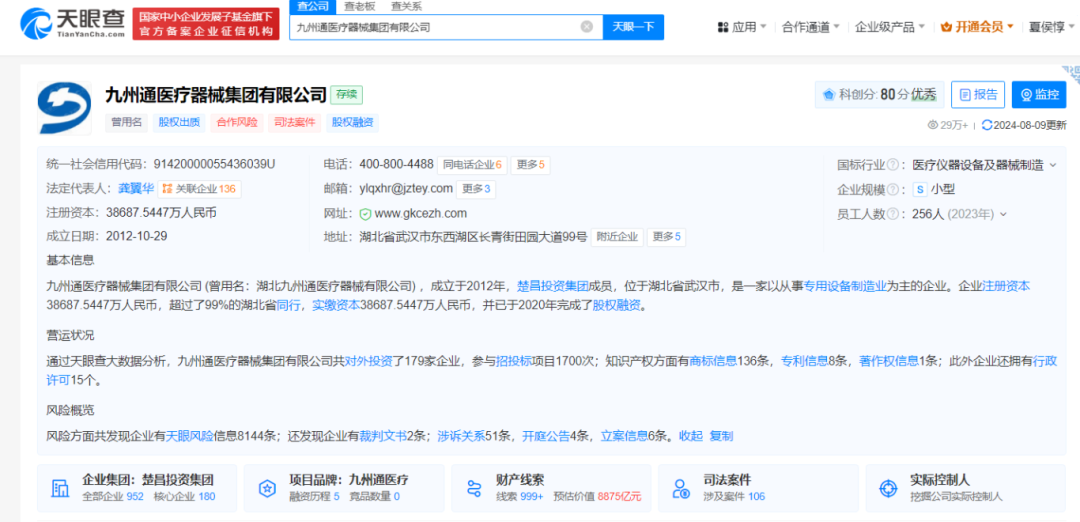Click 更多 5 next to address
This screenshot has height=522, width=1080.
point(667,237)
